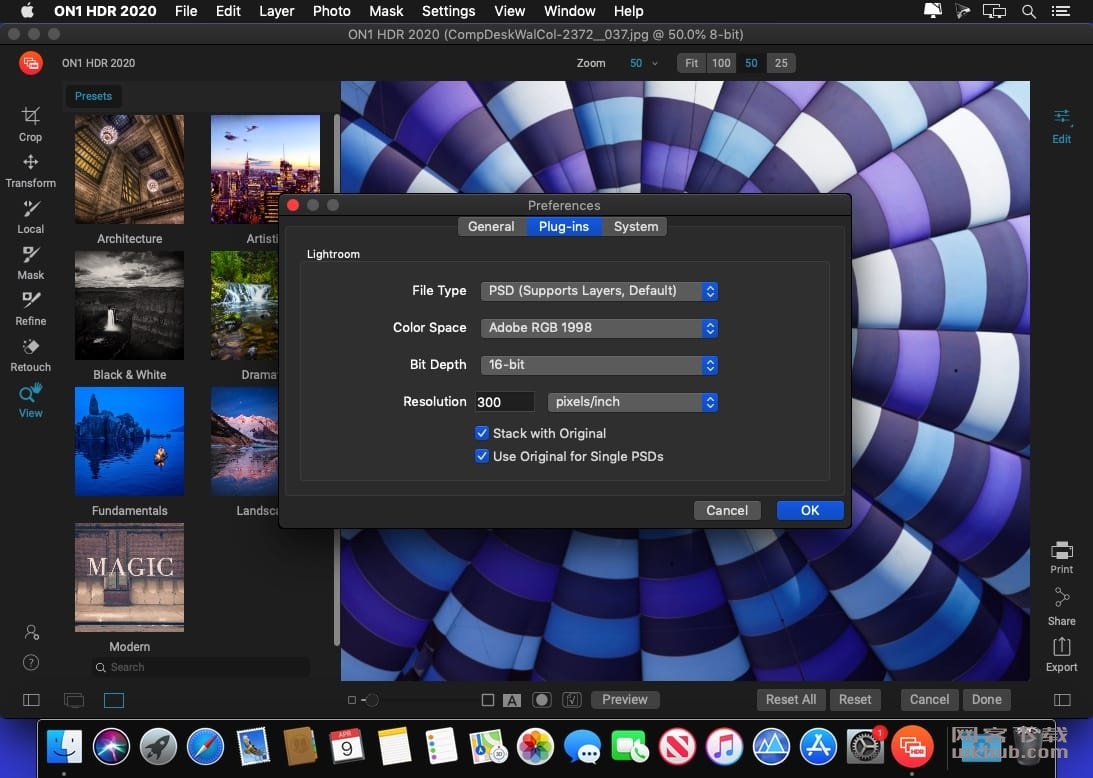Set zoom to 25 button

pyautogui.click(x=781, y=63)
